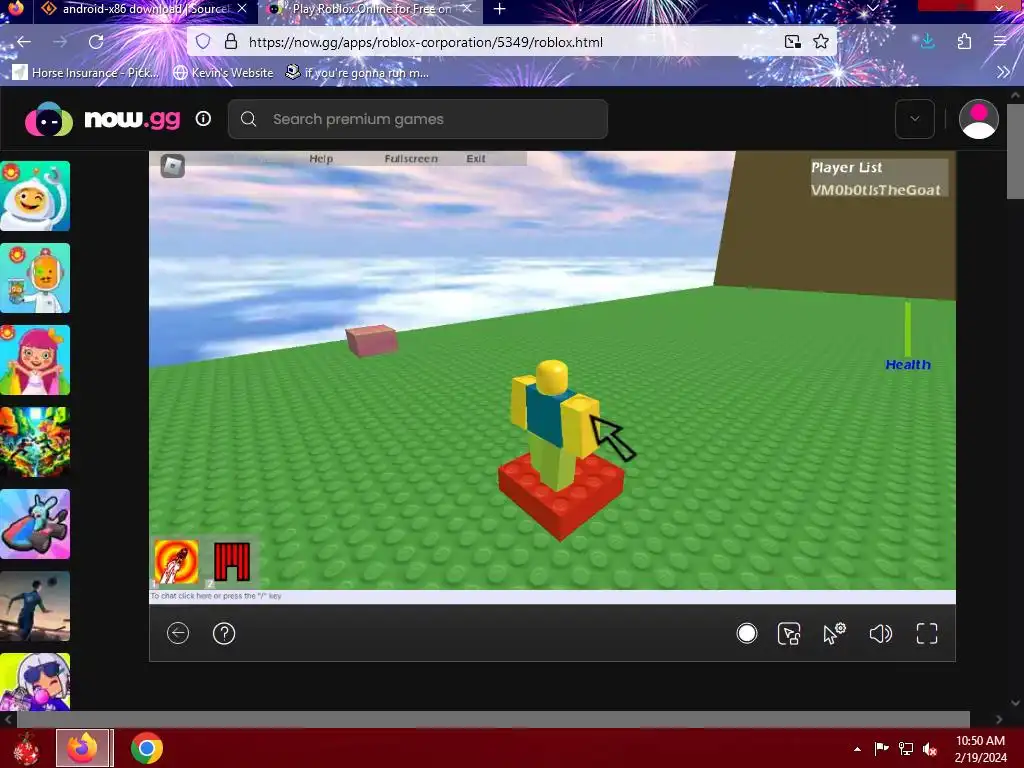Click the page horizontal scrollbar
Image resolution: width=1024 pixels, height=768 pixels.
493,719
